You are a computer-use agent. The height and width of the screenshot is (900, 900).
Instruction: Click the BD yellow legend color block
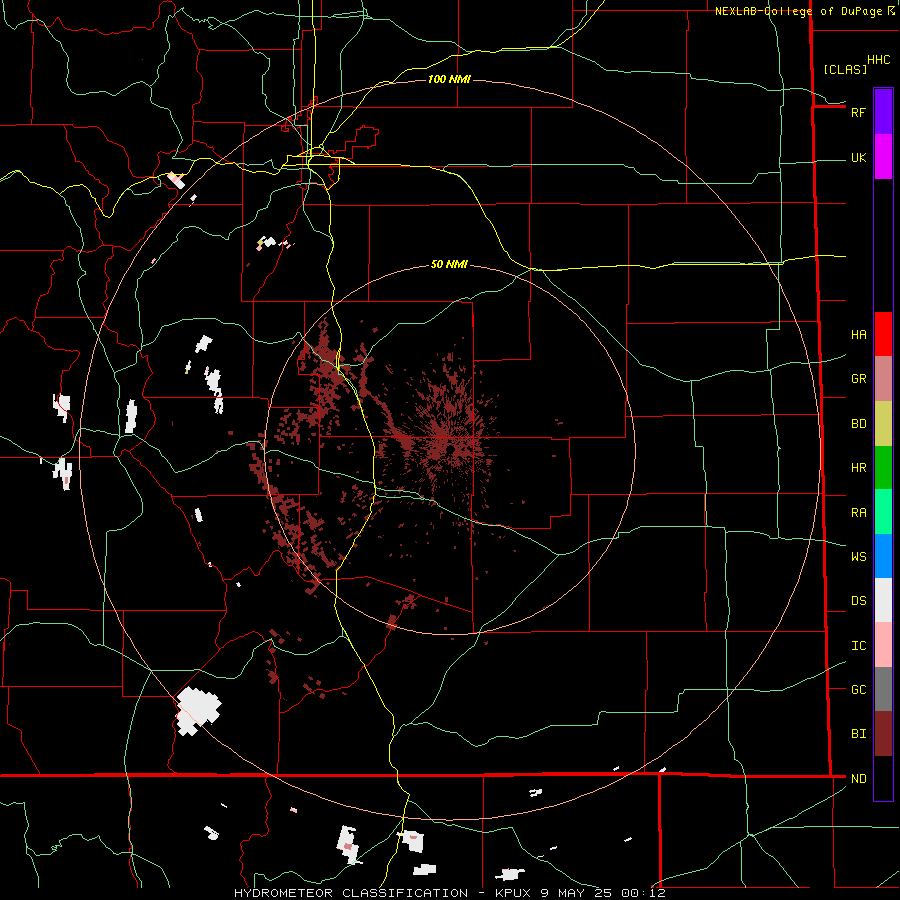883,424
